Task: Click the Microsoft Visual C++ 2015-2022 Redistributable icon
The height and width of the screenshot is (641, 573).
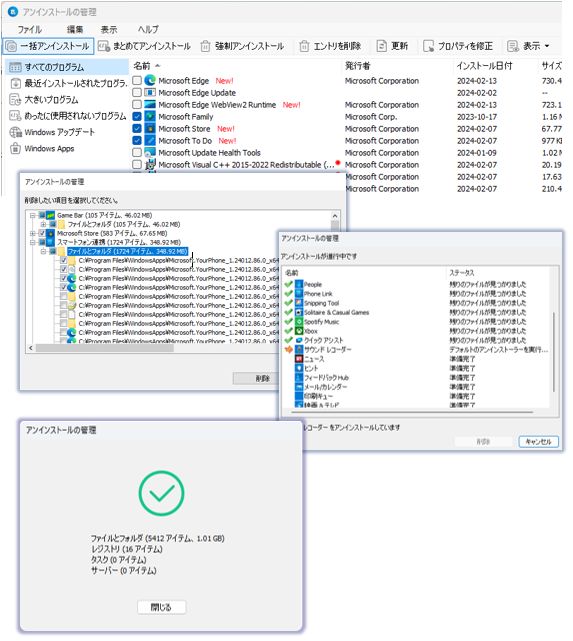Action: pos(150,165)
